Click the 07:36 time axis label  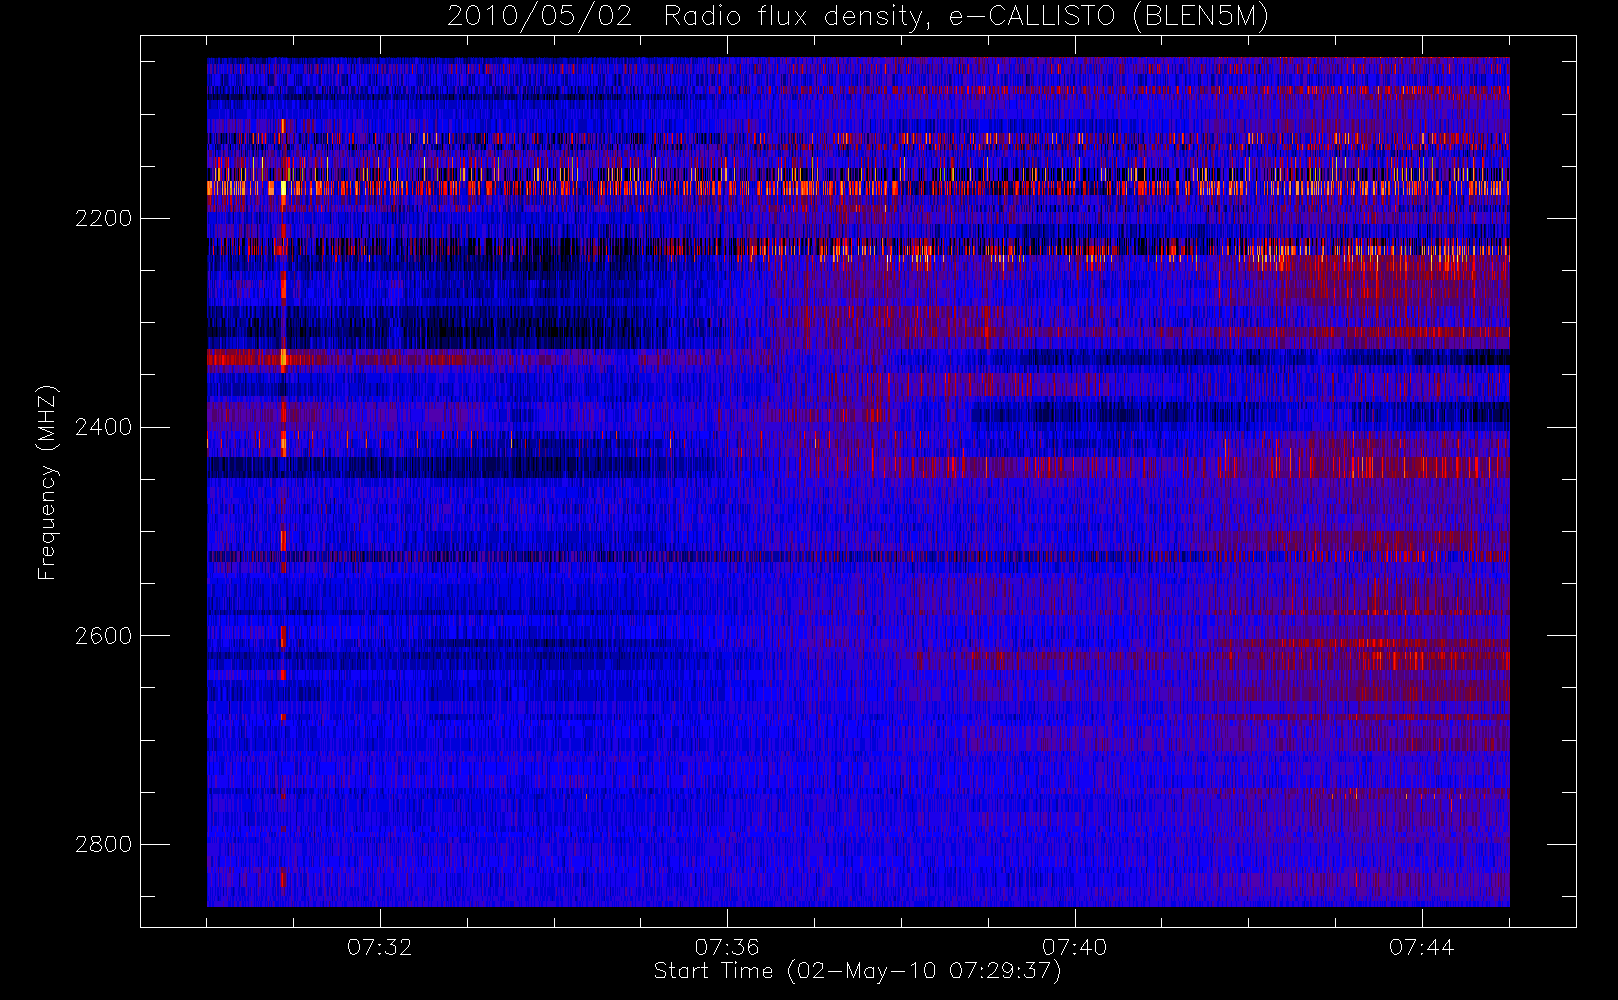[727, 947]
